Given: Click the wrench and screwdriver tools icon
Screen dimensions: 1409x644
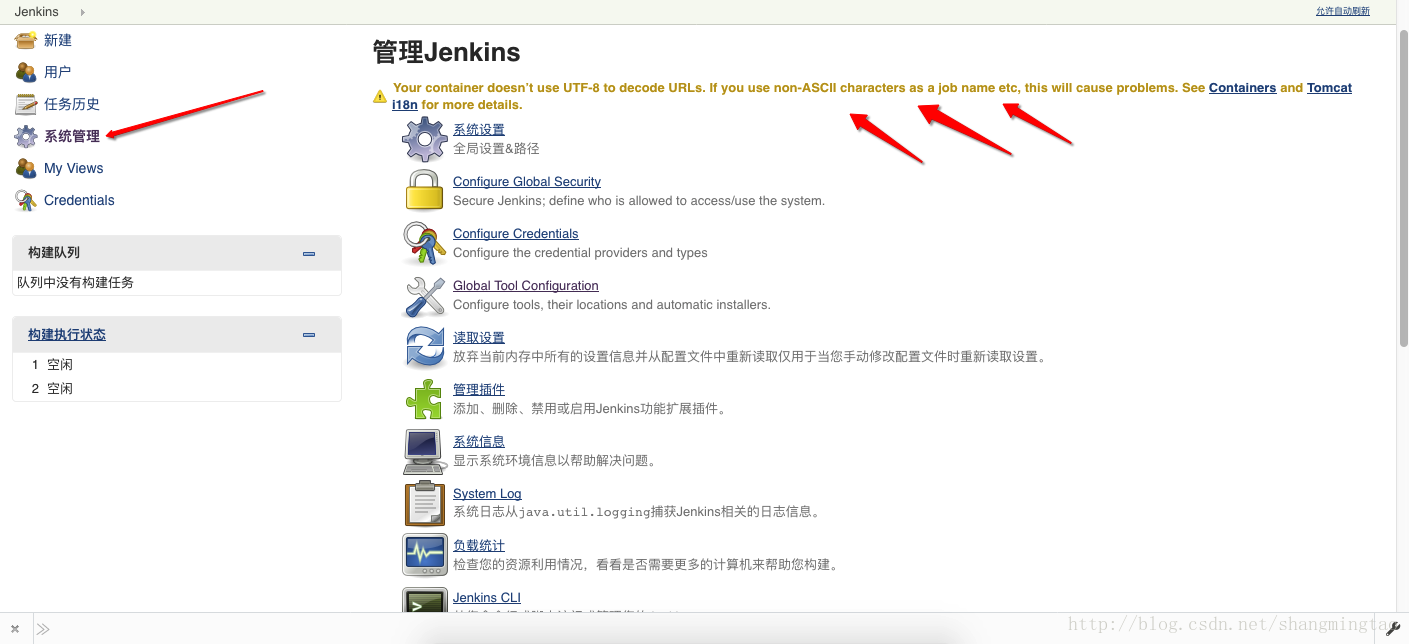Looking at the screenshot, I should click(424, 295).
